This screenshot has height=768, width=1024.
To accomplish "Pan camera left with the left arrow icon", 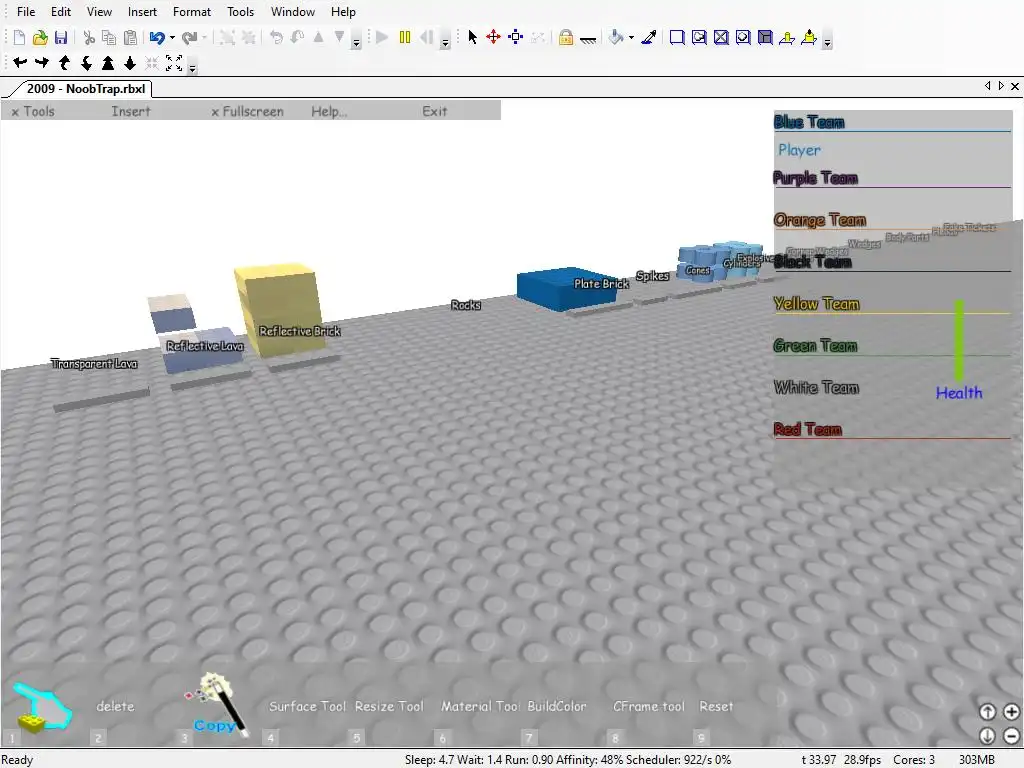I will point(20,63).
